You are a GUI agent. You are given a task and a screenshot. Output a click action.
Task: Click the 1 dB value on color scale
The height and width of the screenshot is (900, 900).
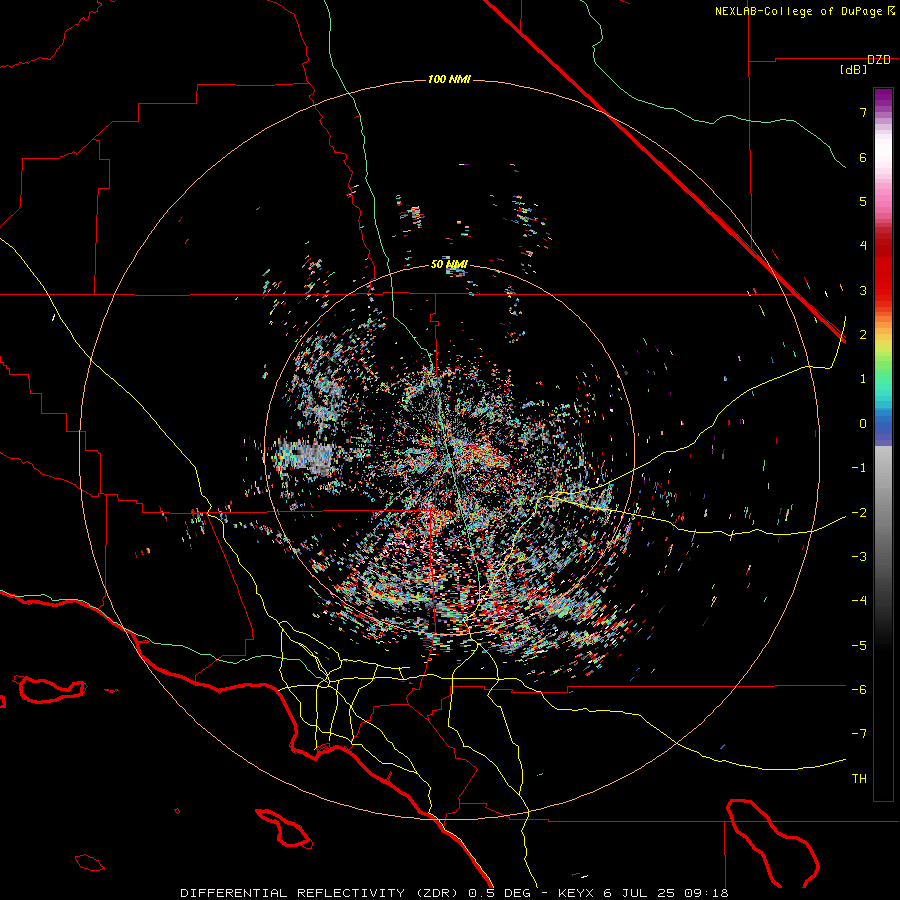pyautogui.click(x=863, y=379)
